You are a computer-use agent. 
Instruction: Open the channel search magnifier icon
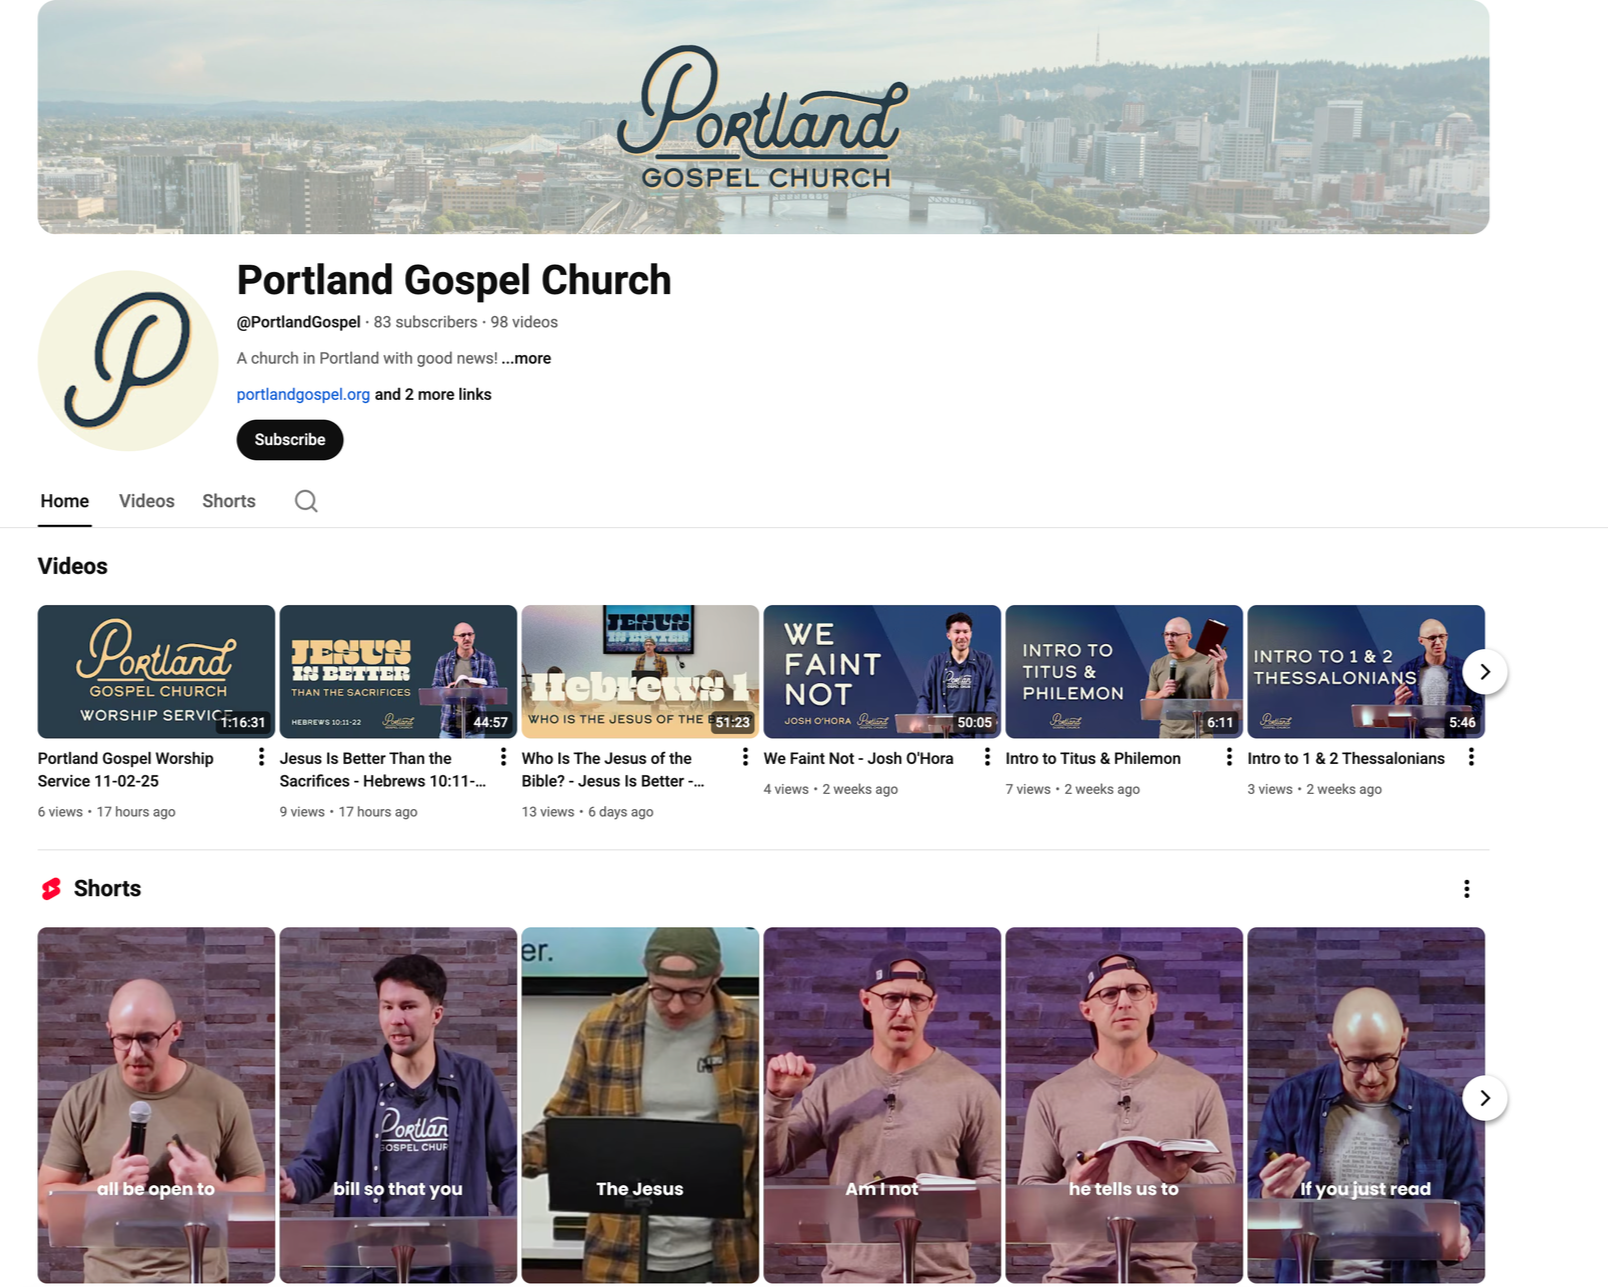point(306,501)
